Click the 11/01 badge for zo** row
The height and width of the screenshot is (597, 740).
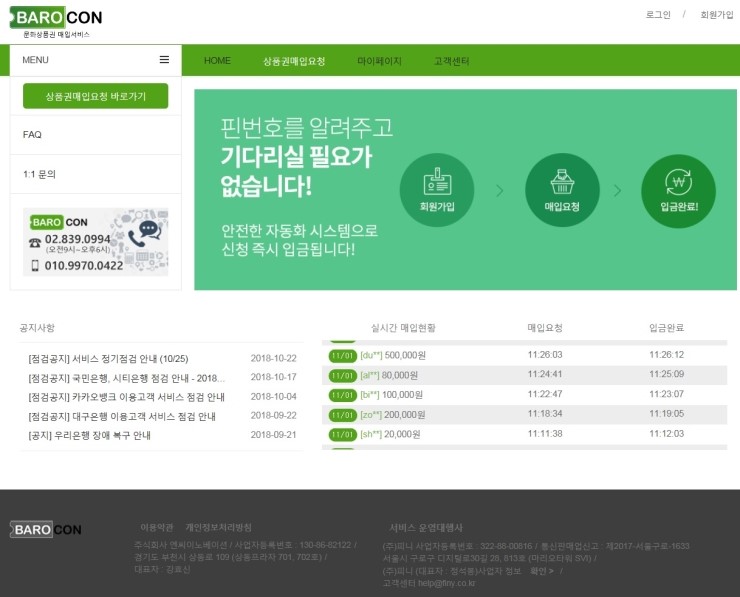(343, 415)
